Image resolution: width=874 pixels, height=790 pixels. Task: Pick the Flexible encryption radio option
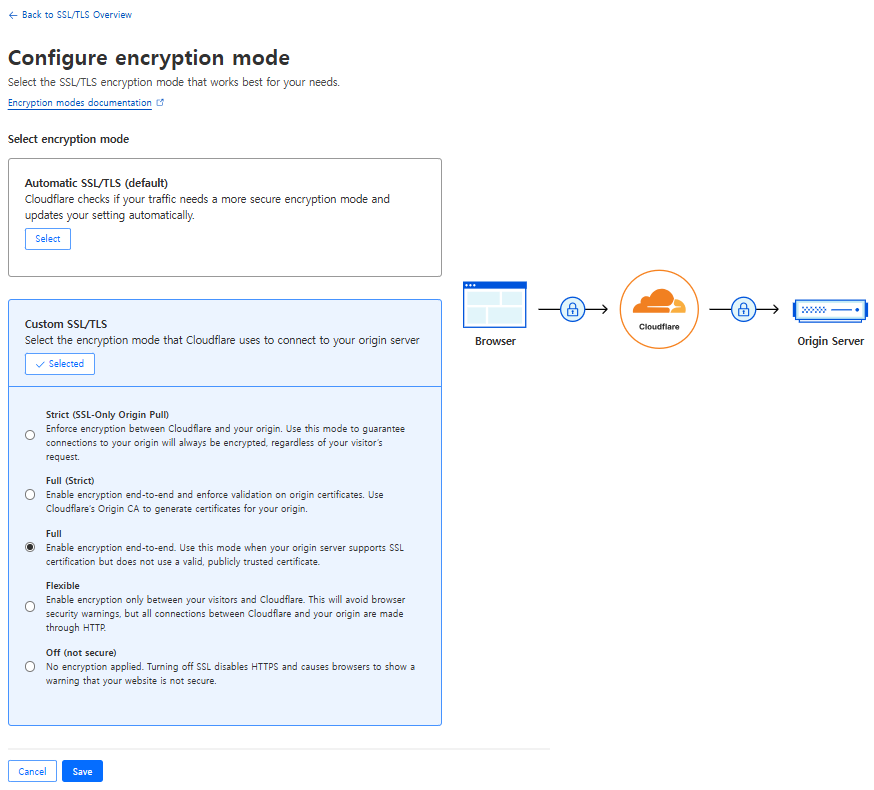(x=30, y=606)
